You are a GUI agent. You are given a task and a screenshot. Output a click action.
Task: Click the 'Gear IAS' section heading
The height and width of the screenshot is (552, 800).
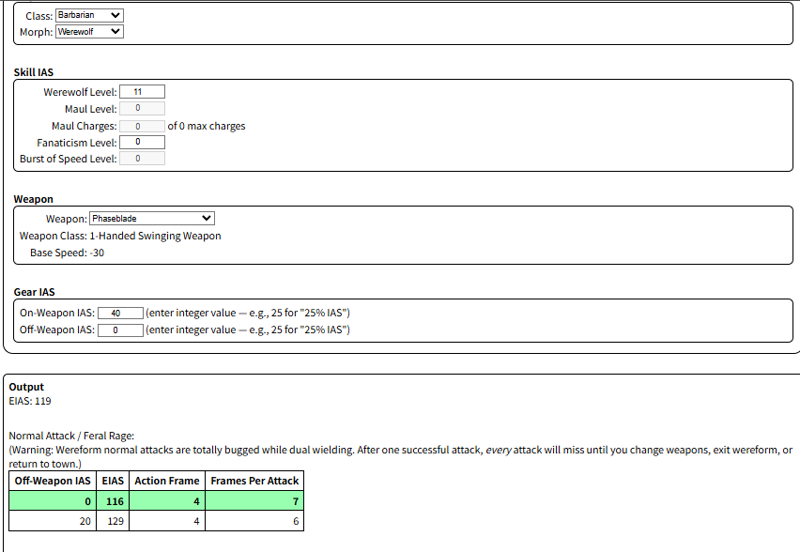34,292
